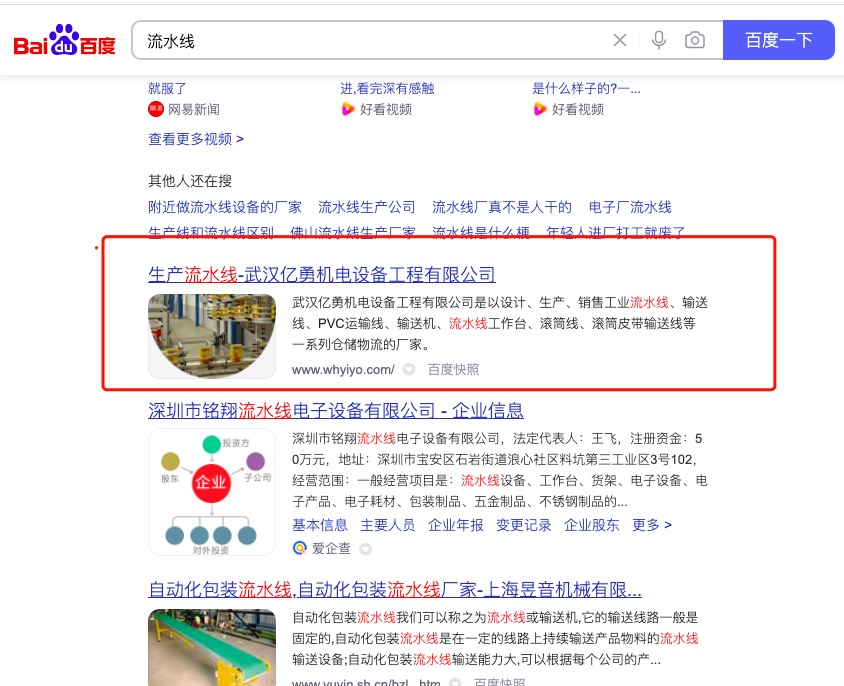The height and width of the screenshot is (686, 844).
Task: Click the Baidu logo
Action: [x=65, y=40]
